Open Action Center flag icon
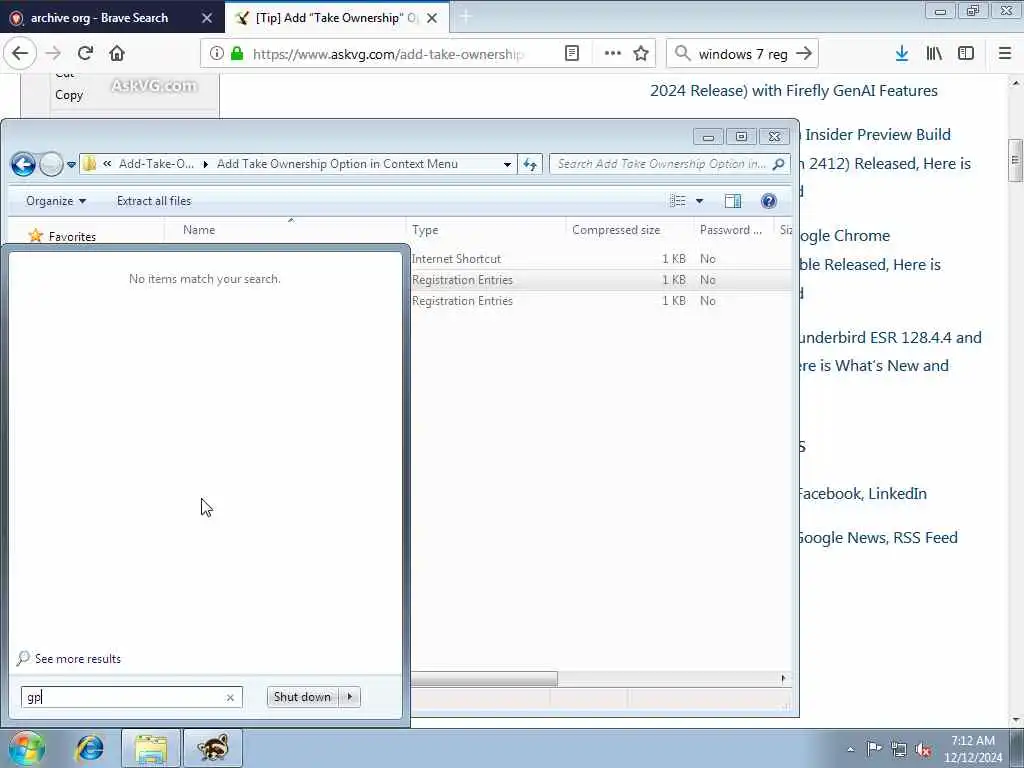The width and height of the screenshot is (1024, 768). coord(874,748)
